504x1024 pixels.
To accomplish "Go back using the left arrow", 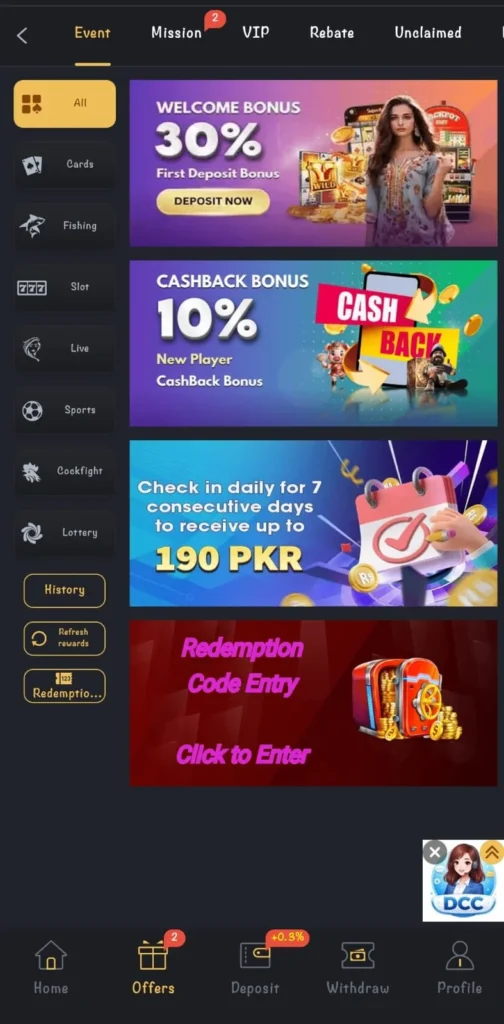I will tap(22, 35).
